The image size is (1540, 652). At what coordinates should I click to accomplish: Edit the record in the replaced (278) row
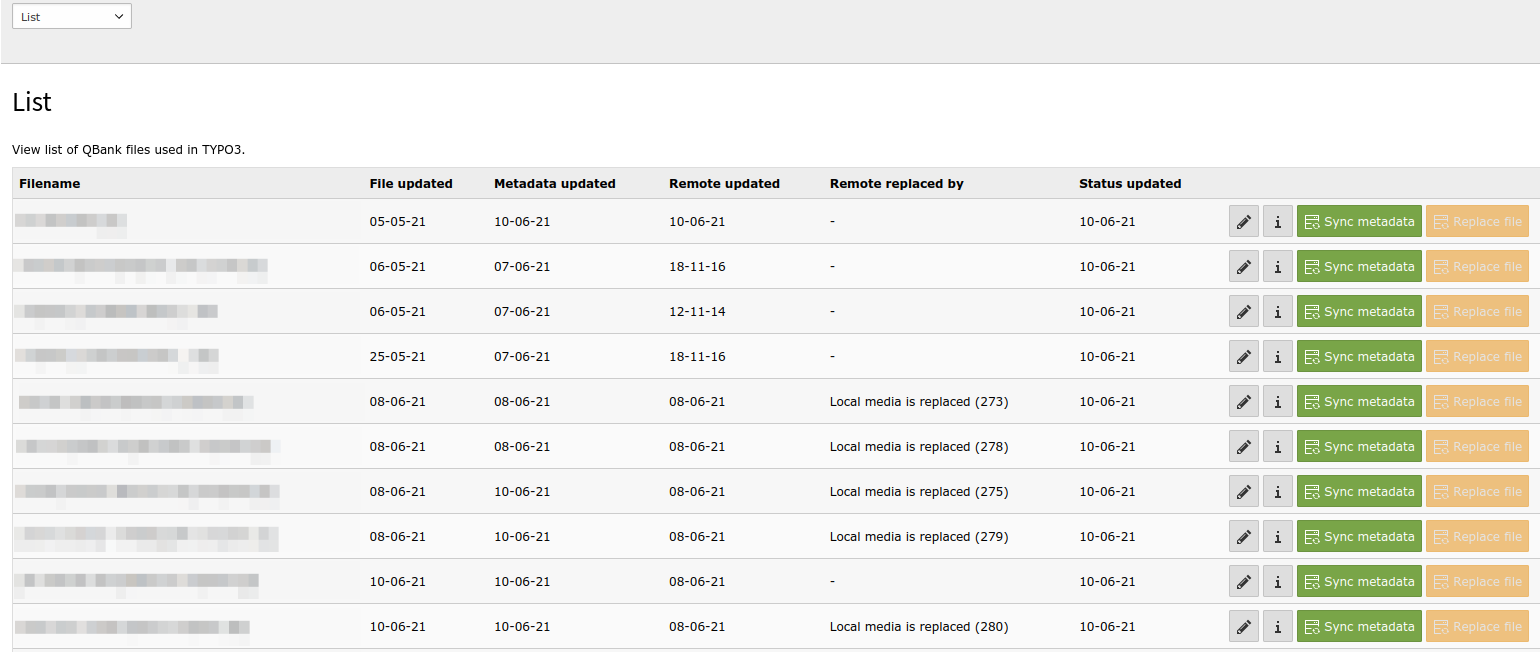[1244, 447]
